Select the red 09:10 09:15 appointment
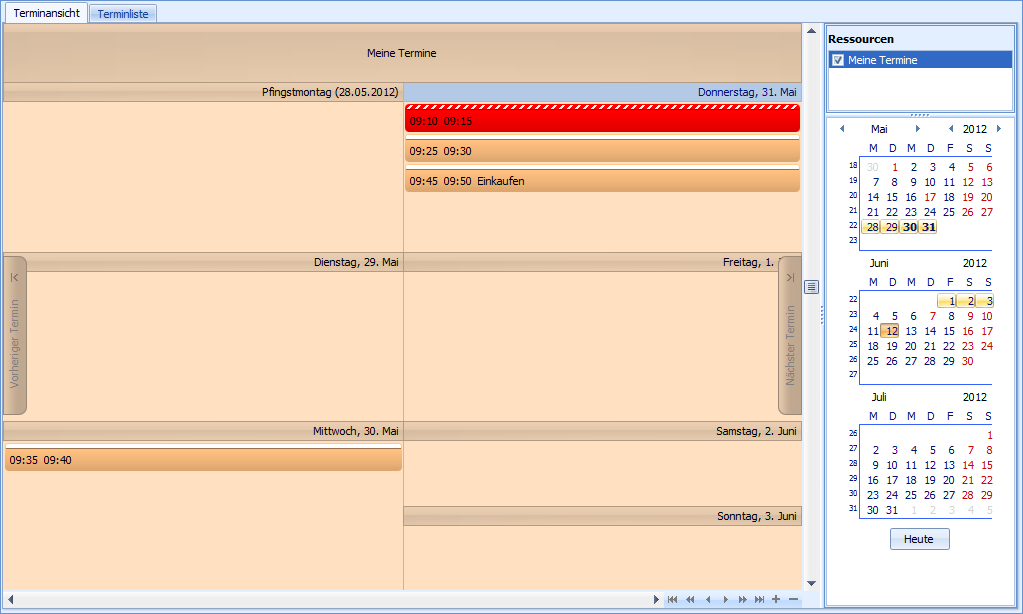Image resolution: width=1023 pixels, height=614 pixels. coord(602,118)
